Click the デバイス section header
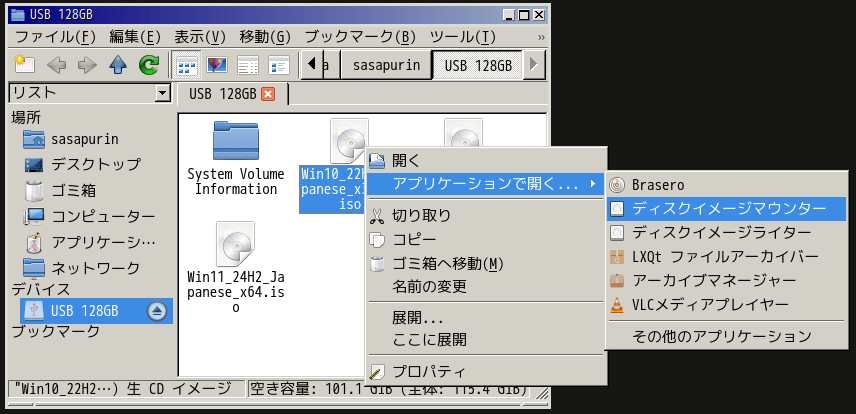The height and width of the screenshot is (414, 856). click(x=41, y=289)
